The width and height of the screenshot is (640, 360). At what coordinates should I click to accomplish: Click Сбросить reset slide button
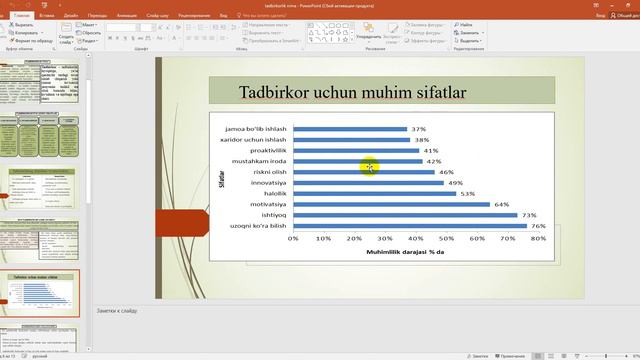click(89, 33)
